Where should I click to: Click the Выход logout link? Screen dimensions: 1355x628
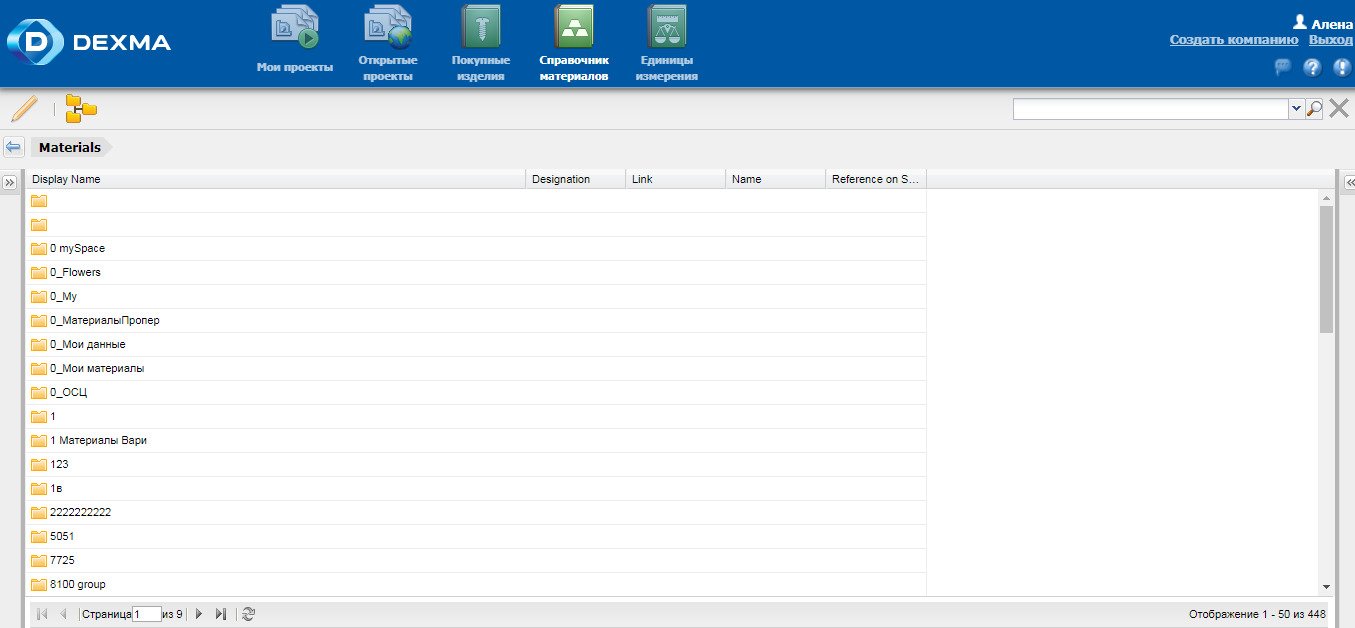click(1331, 40)
